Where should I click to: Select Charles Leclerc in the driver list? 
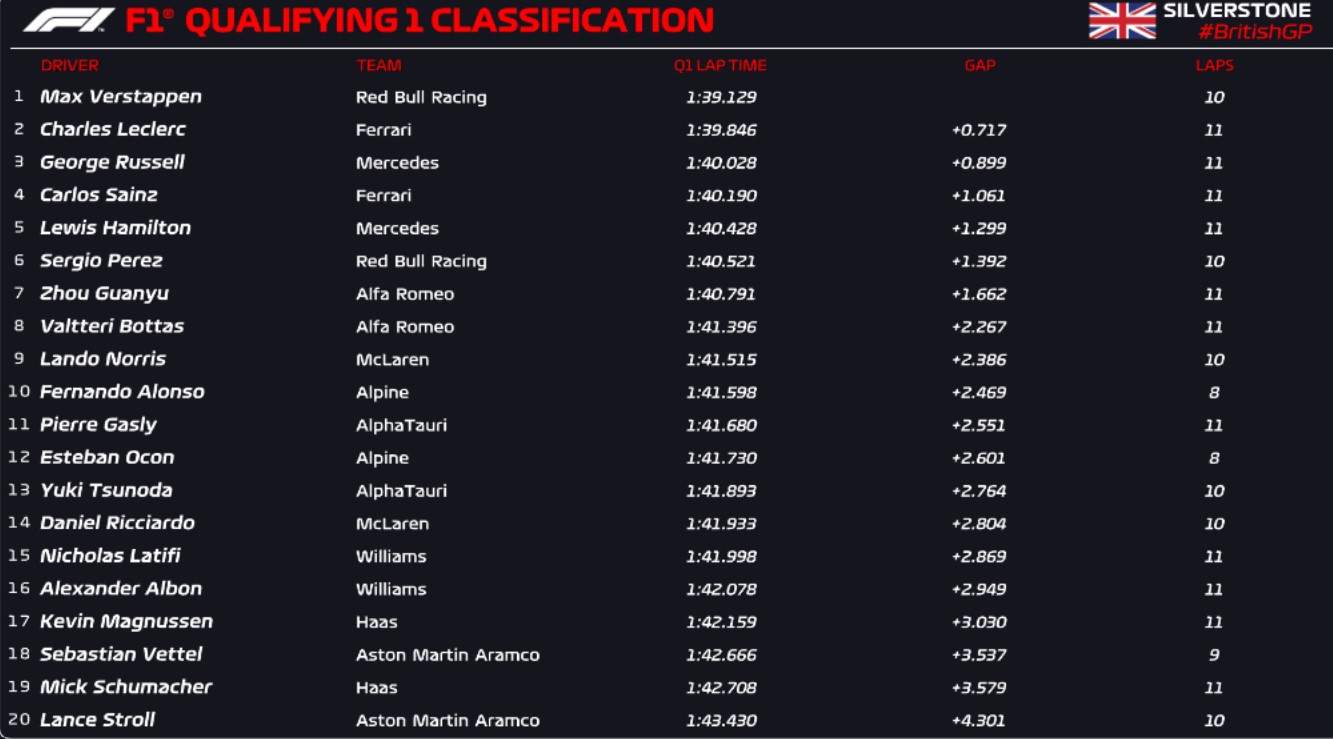(x=113, y=130)
